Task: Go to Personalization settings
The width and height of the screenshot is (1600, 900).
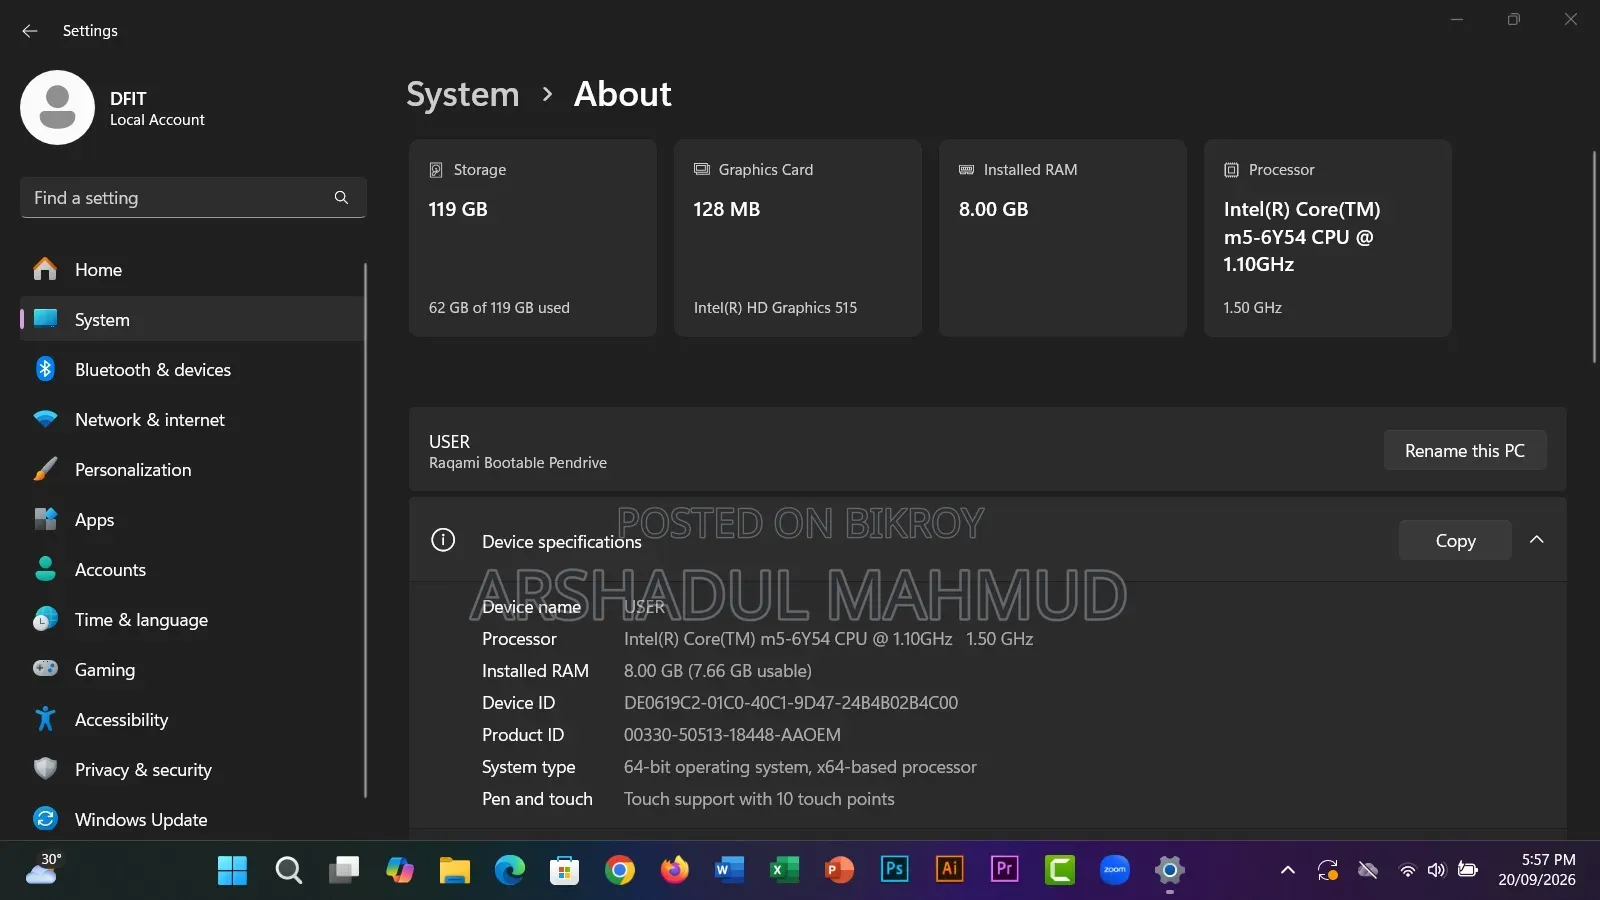Action: pyautogui.click(x=192, y=469)
